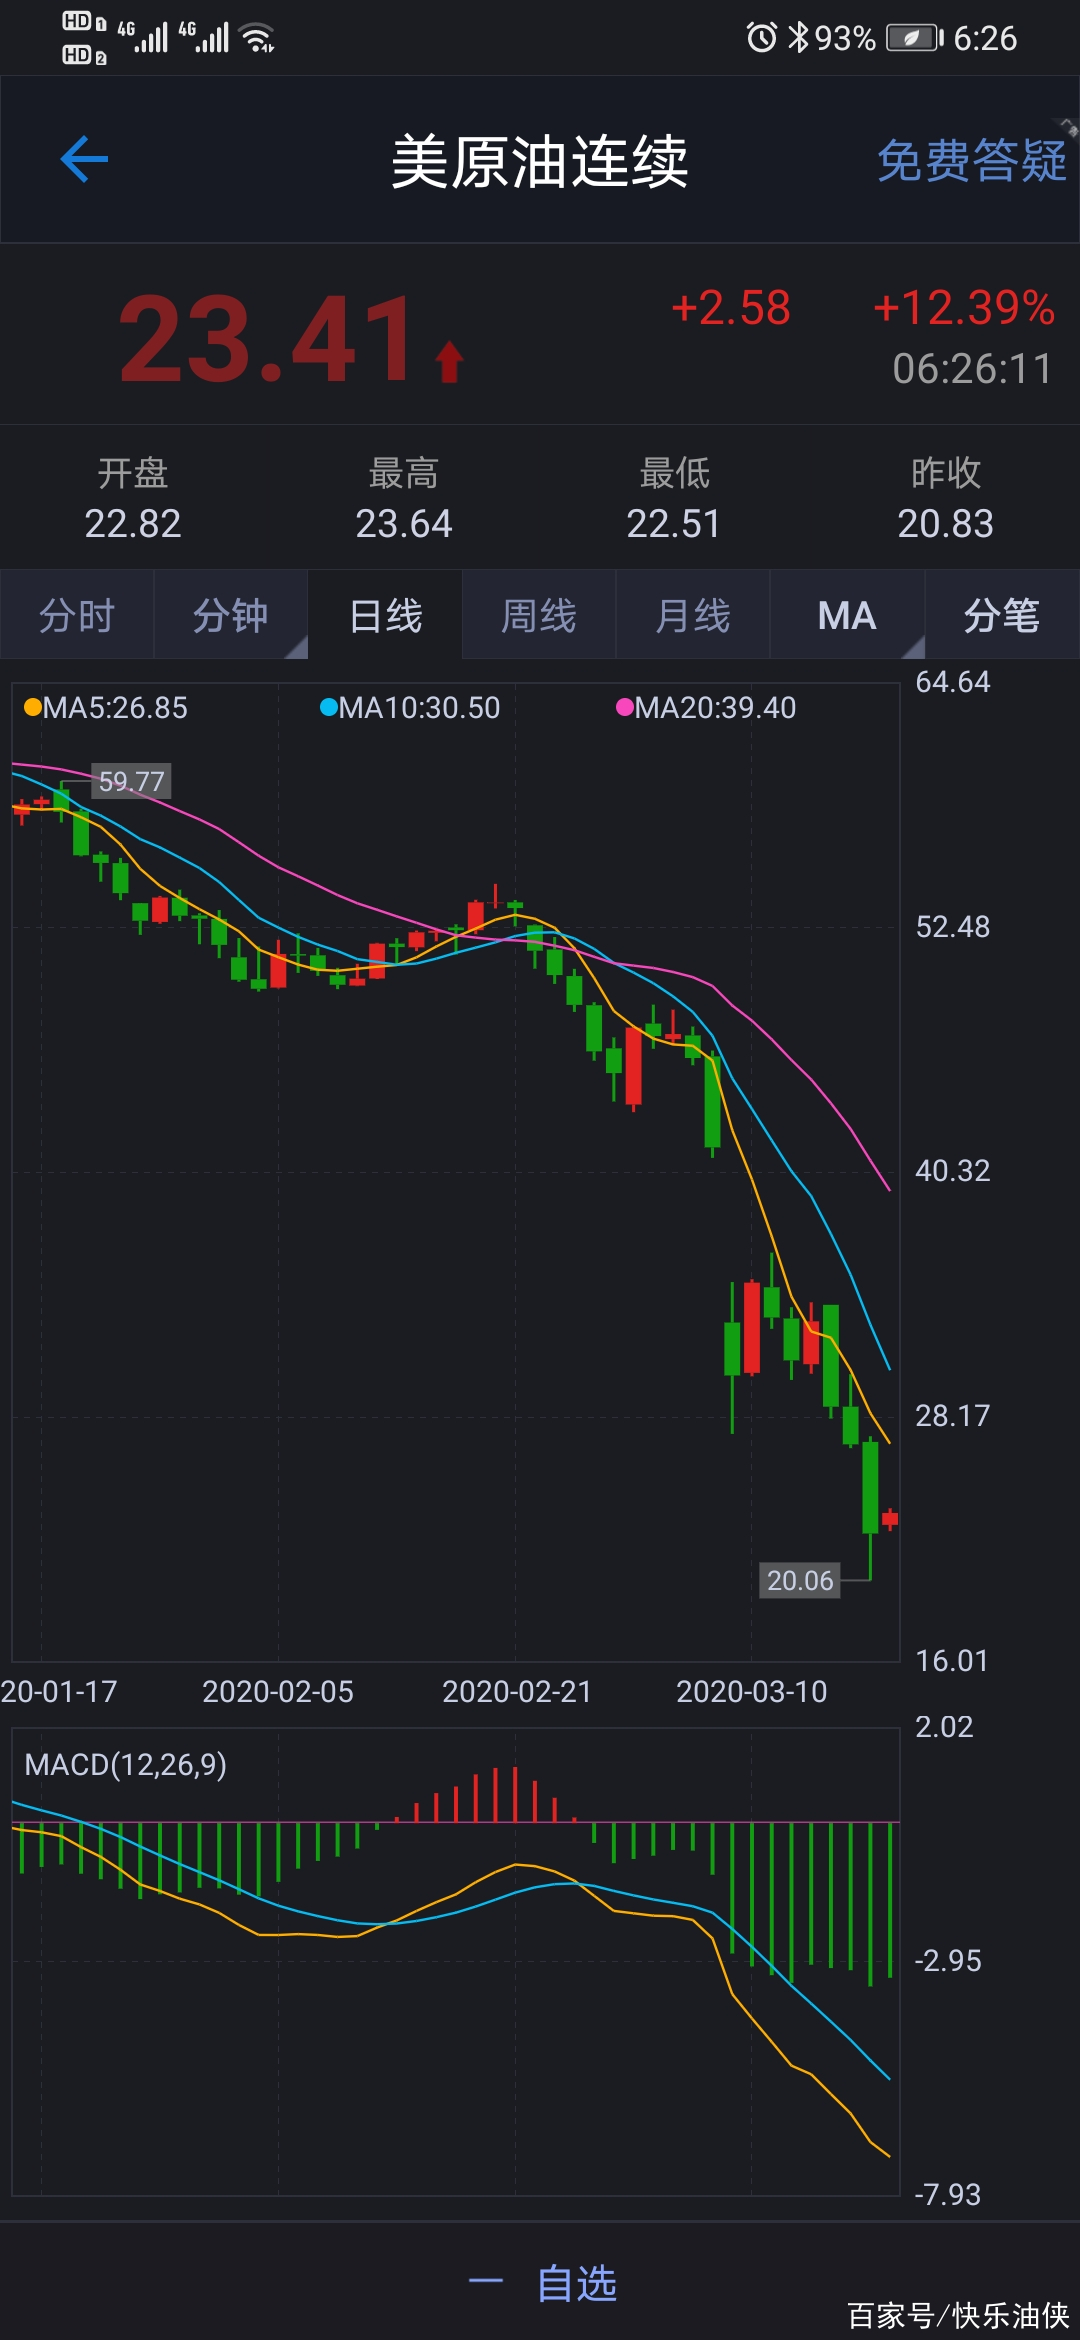Screen dimensions: 1080x2340
Task: Tap the -2.95 MACD axis label
Action: [948, 1960]
